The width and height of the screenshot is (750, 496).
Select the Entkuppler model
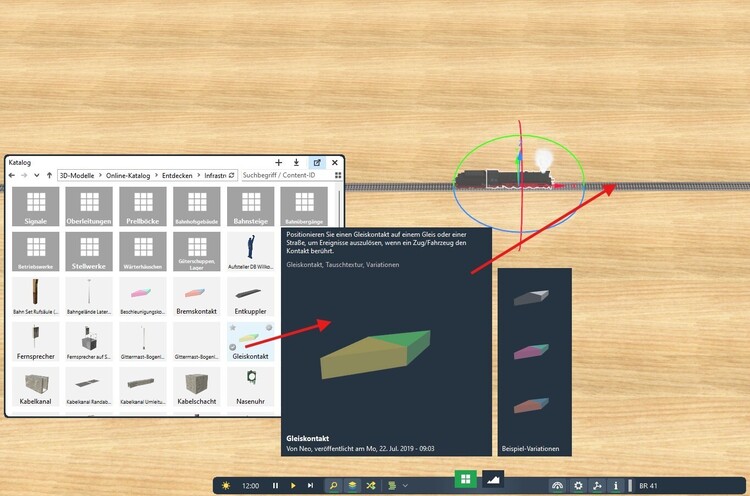pyautogui.click(x=251, y=297)
